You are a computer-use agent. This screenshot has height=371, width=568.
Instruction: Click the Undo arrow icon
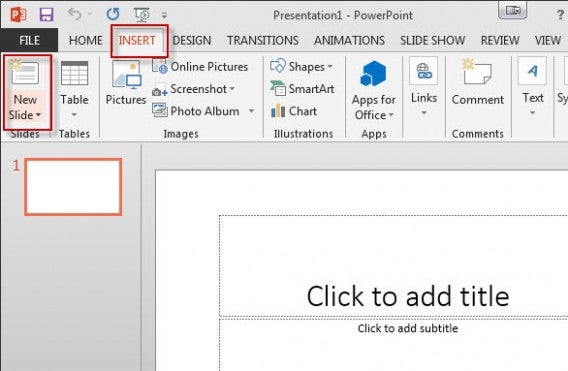(75, 14)
